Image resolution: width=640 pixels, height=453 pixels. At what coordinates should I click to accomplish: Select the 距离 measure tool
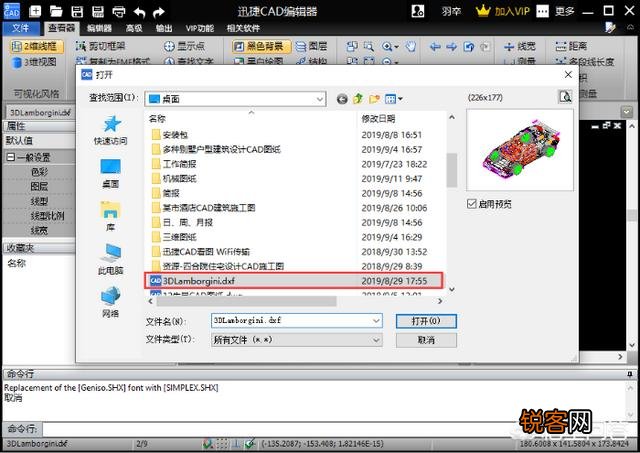click(x=571, y=46)
